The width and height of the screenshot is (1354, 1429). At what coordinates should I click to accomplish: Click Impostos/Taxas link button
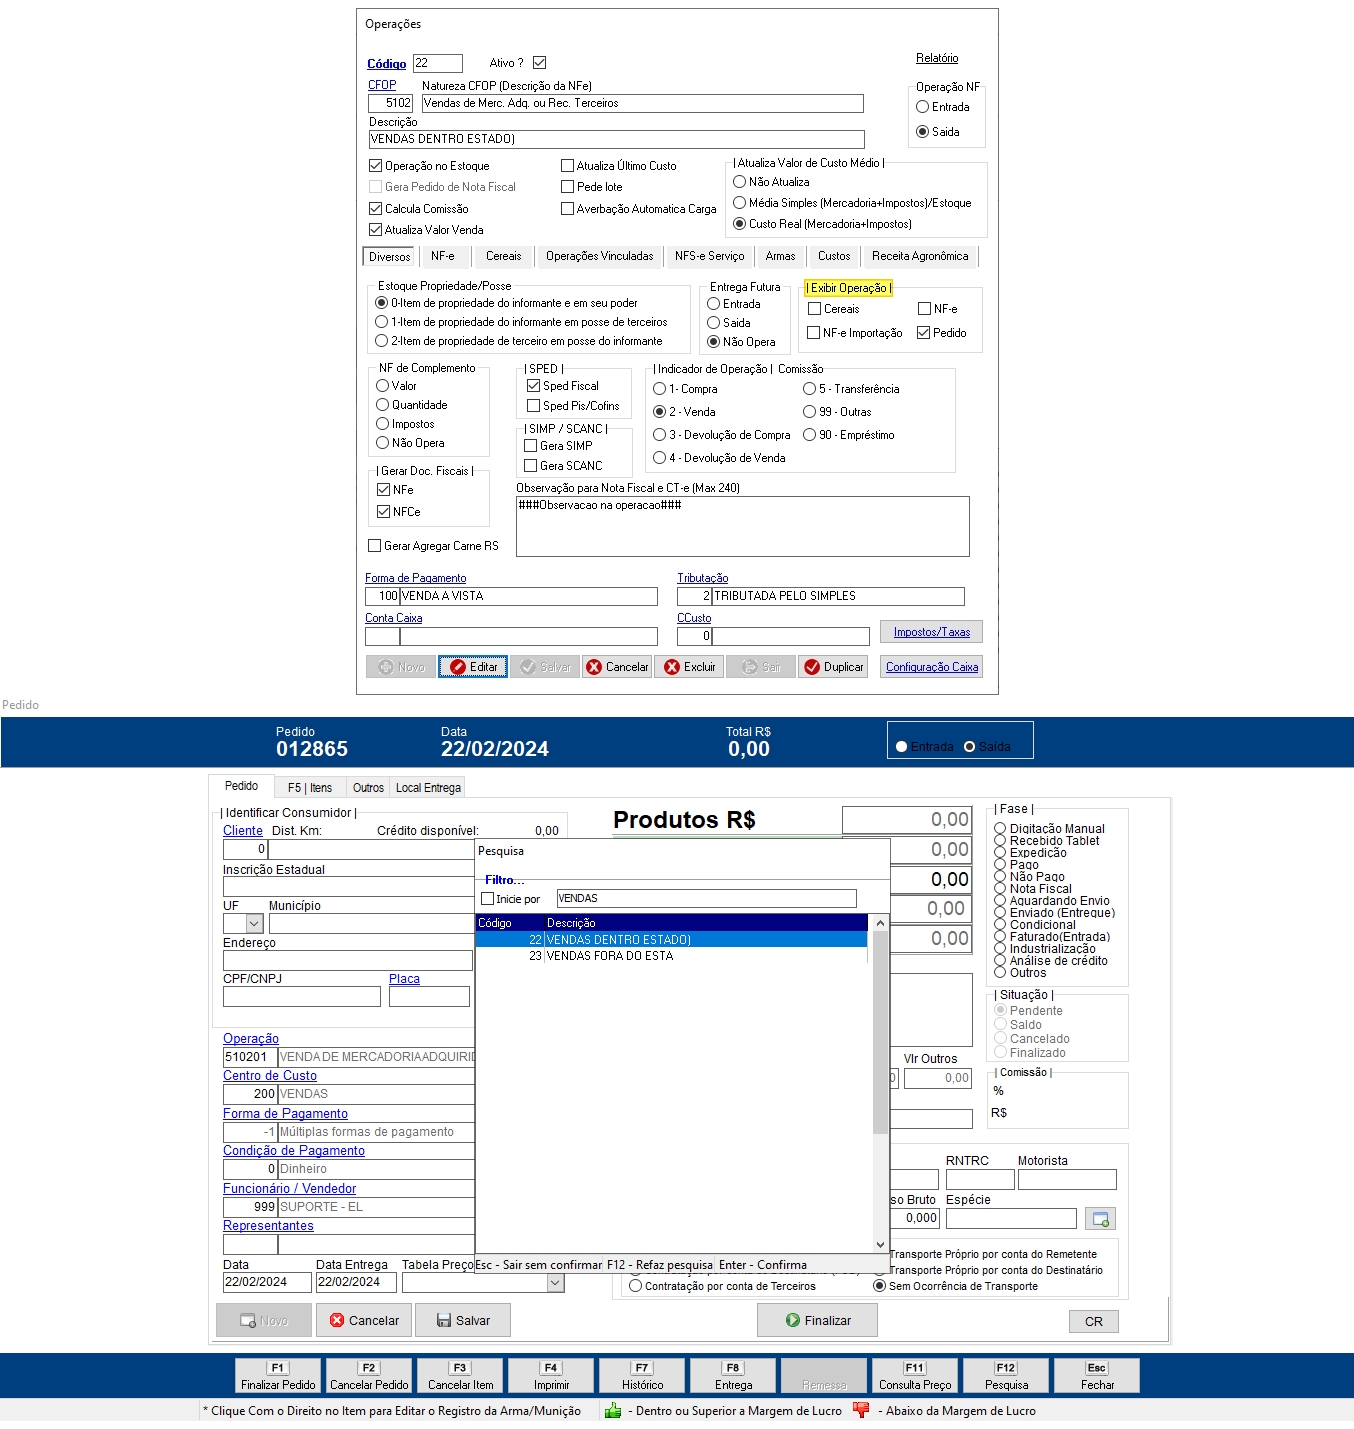[932, 632]
